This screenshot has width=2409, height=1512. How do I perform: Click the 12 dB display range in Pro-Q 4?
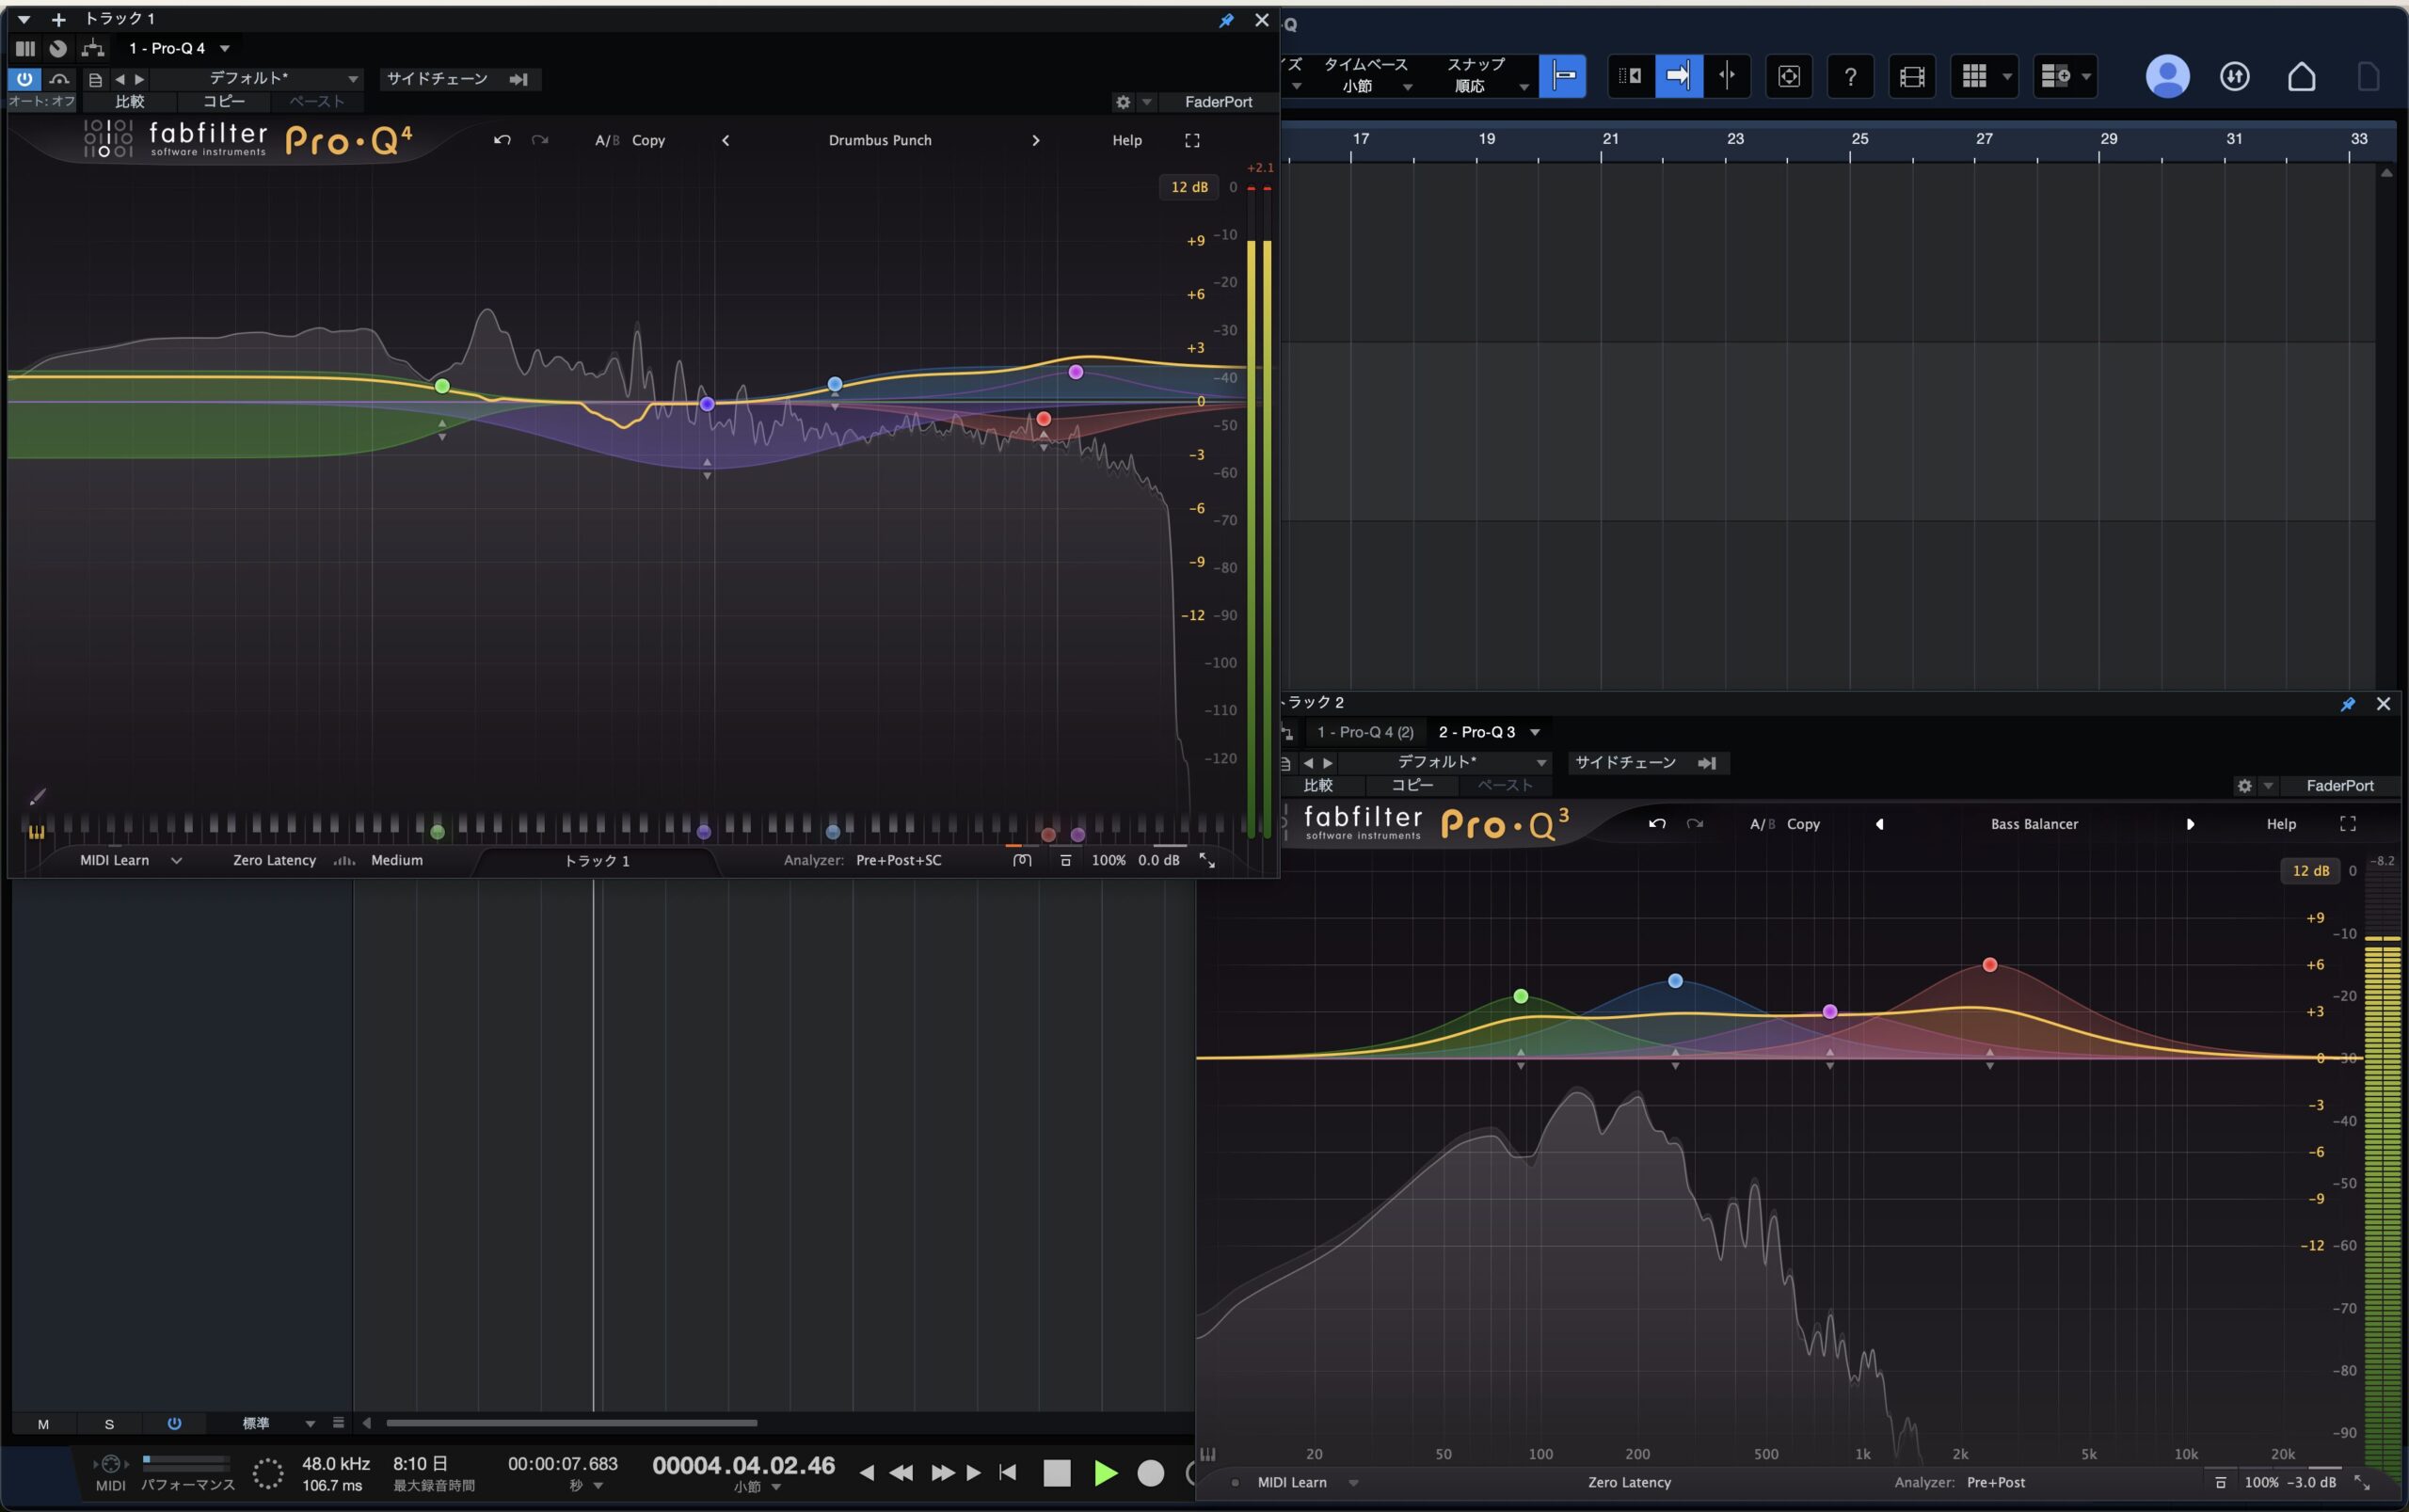click(x=1189, y=187)
